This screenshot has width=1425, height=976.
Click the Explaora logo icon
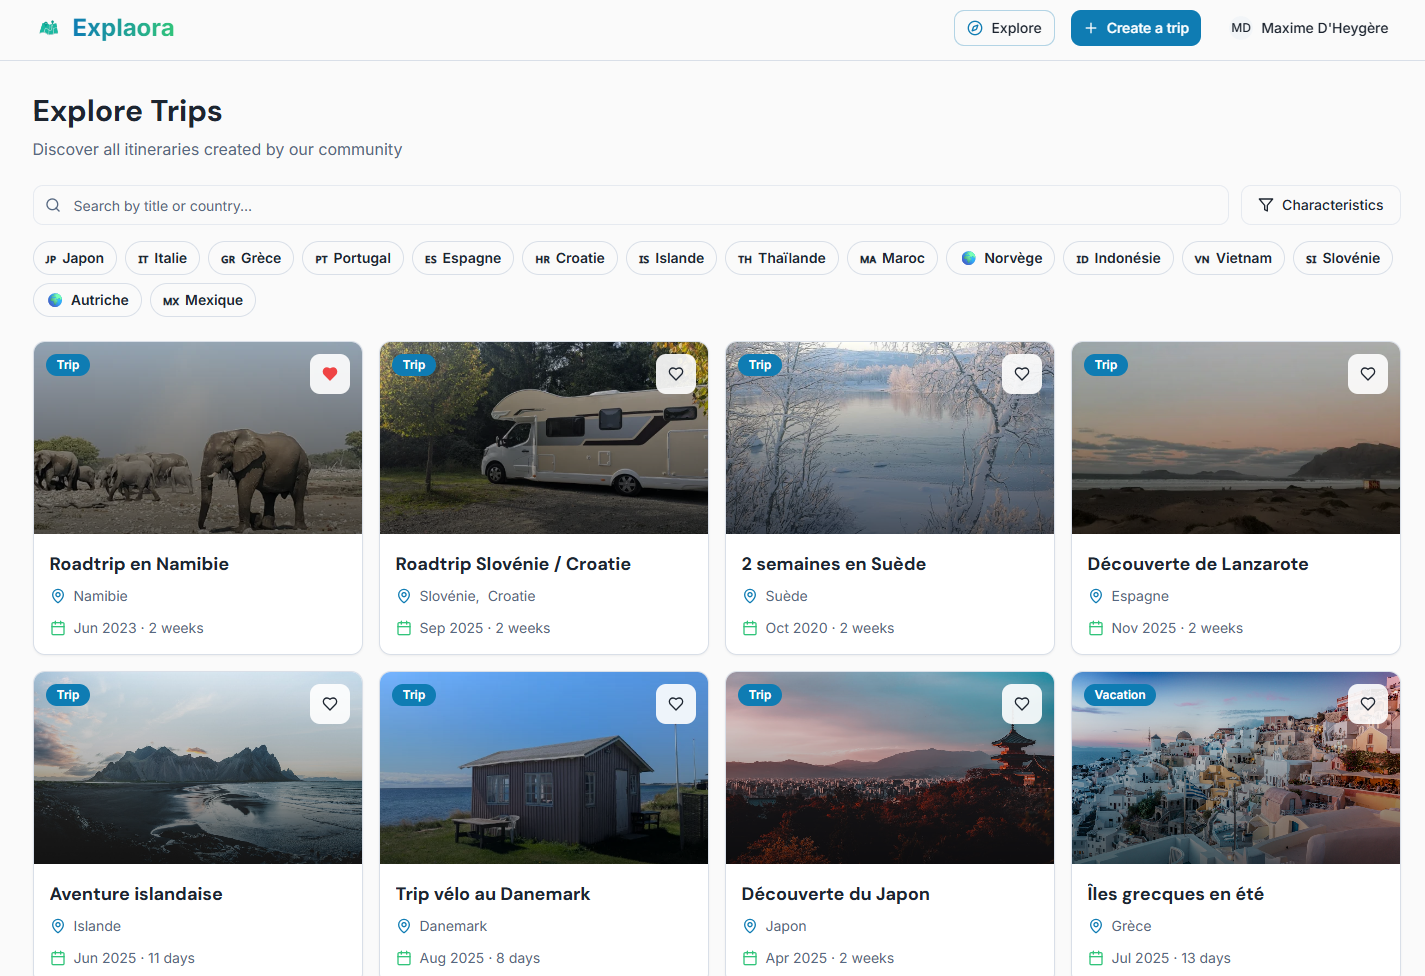click(47, 27)
